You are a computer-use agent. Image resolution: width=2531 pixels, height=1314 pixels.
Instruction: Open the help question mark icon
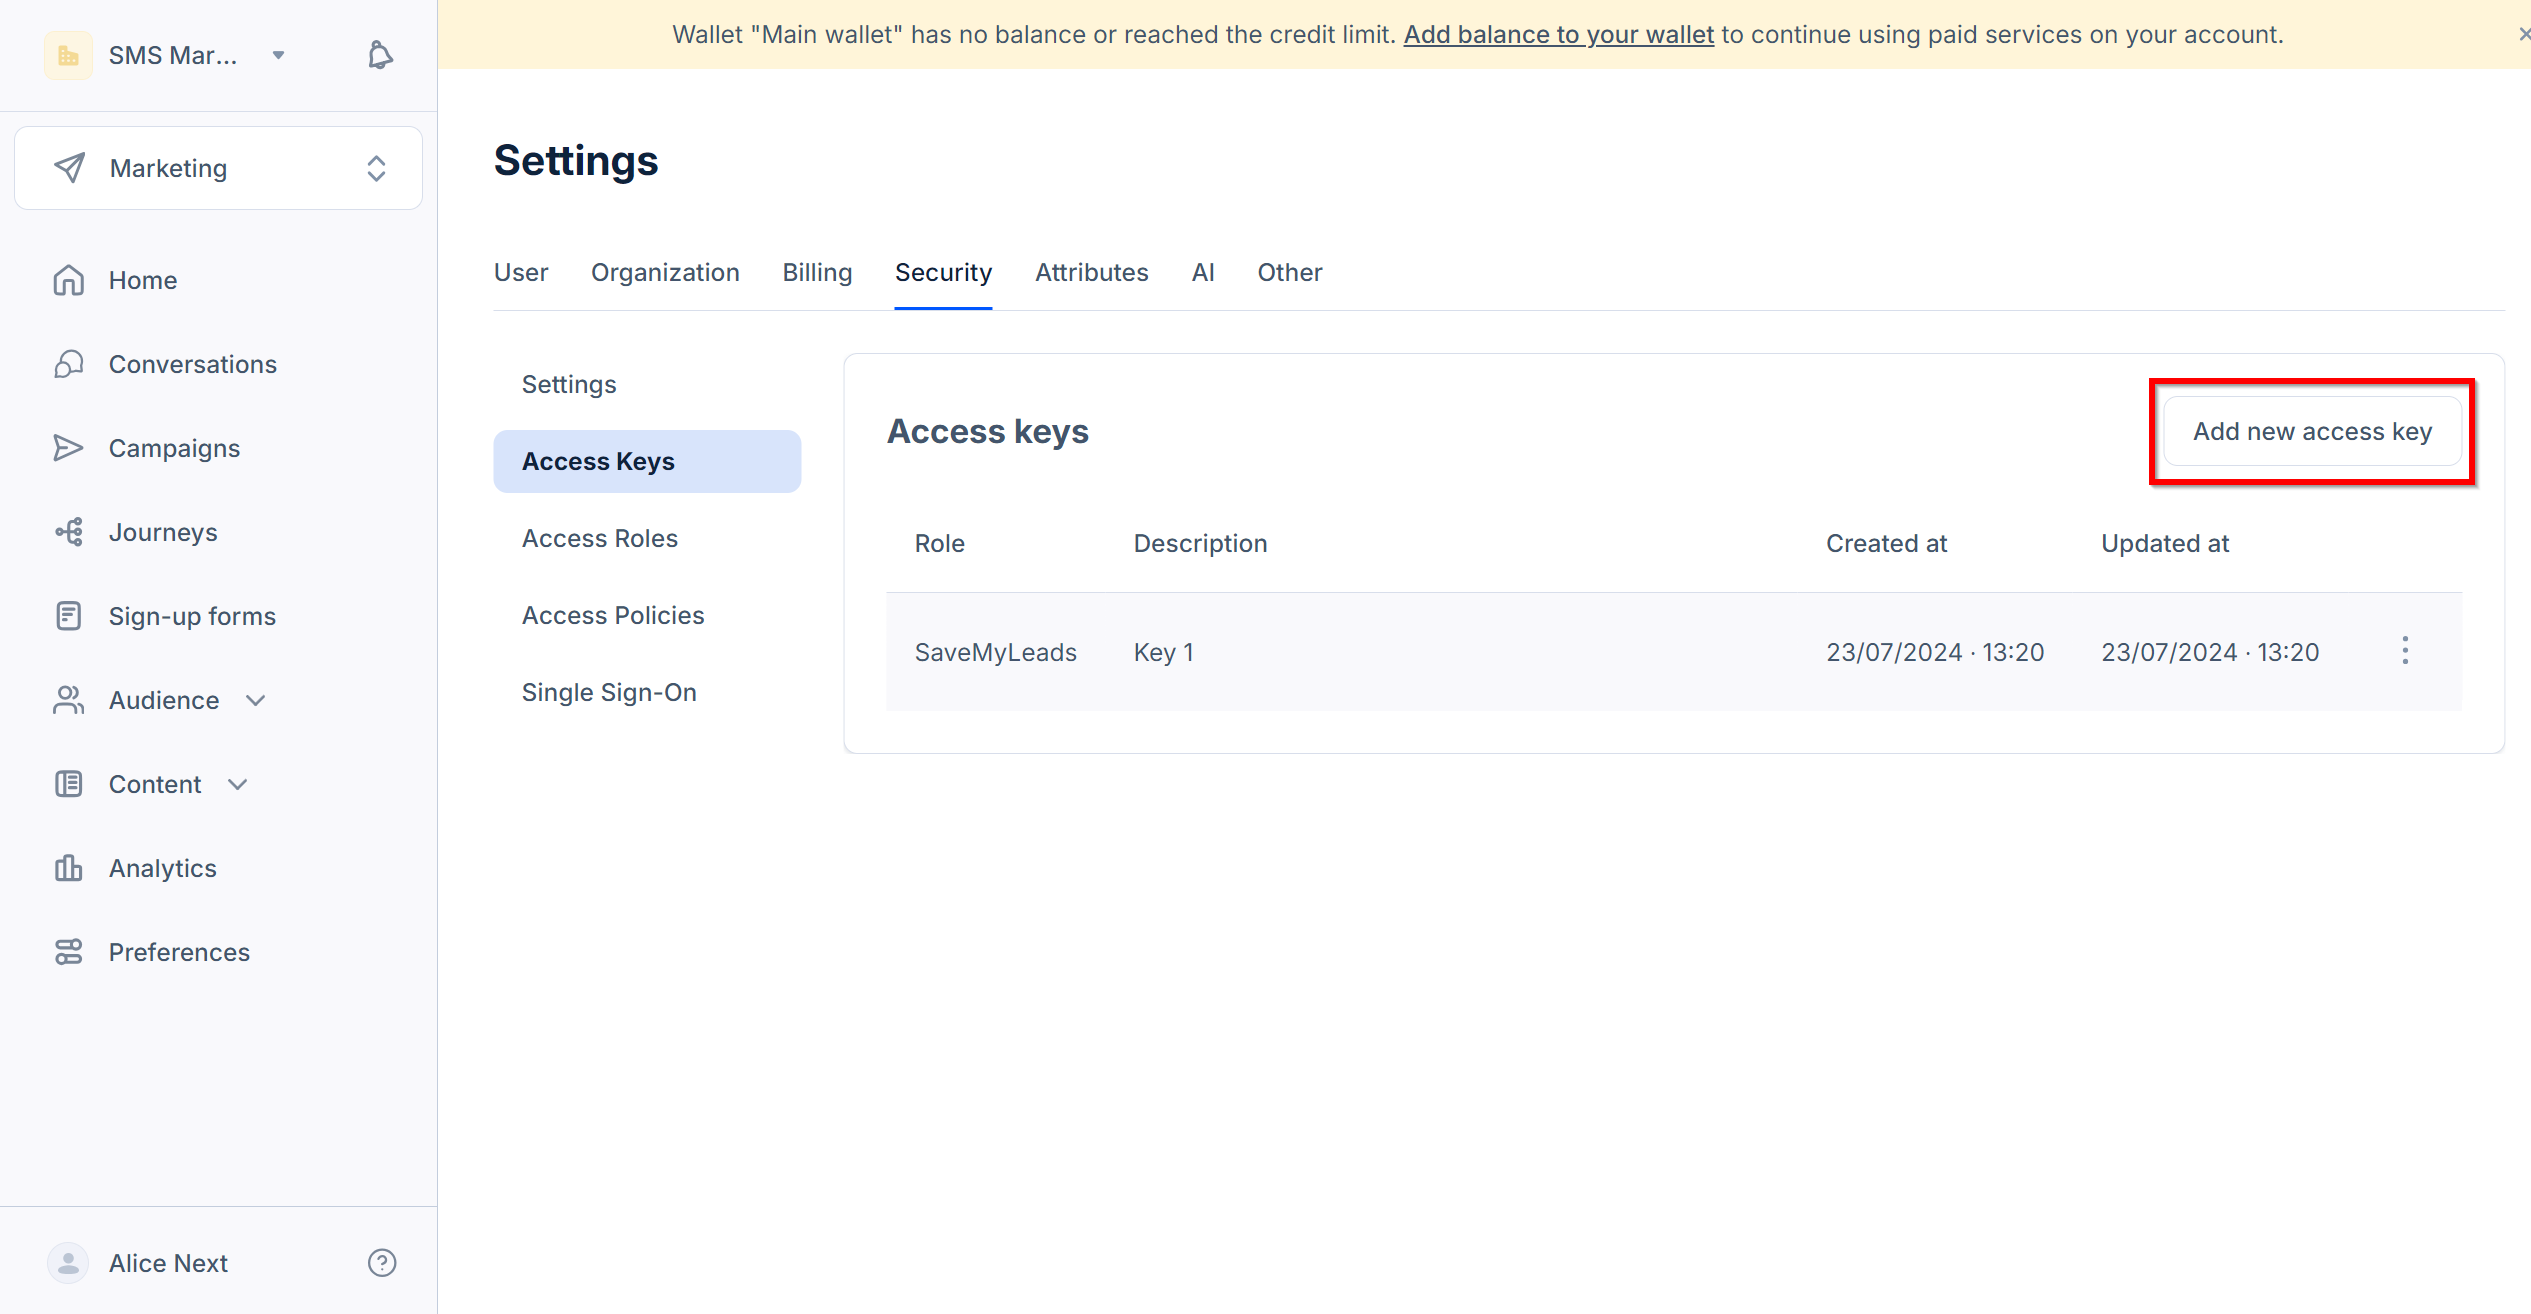[x=382, y=1263]
